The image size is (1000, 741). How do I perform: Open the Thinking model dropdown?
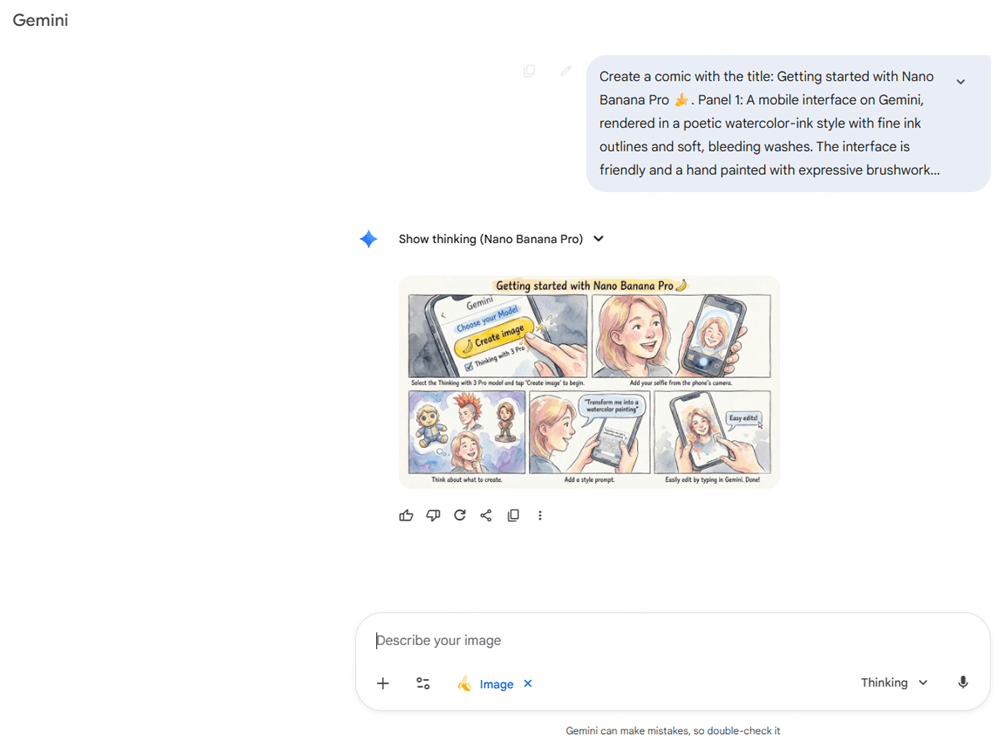894,683
